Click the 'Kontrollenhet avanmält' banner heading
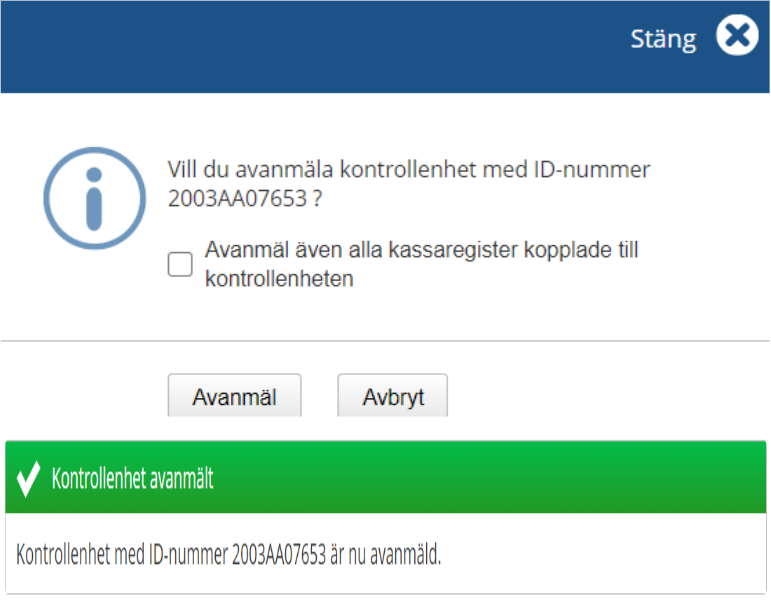 (132, 479)
